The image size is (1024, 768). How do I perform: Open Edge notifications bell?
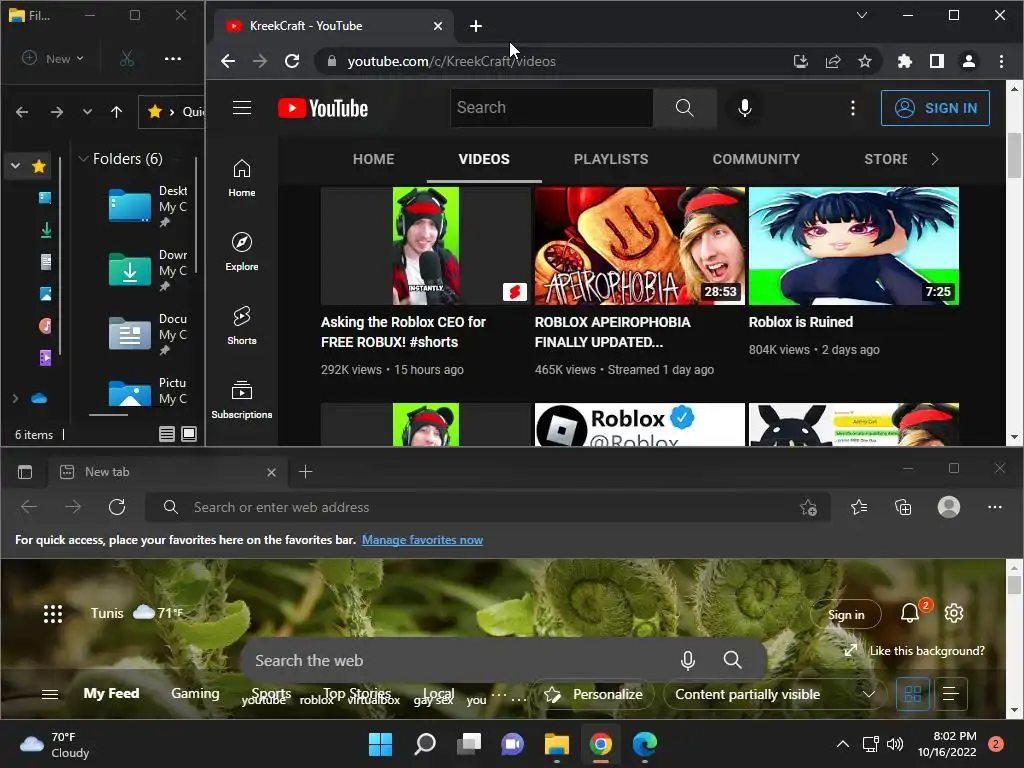910,613
